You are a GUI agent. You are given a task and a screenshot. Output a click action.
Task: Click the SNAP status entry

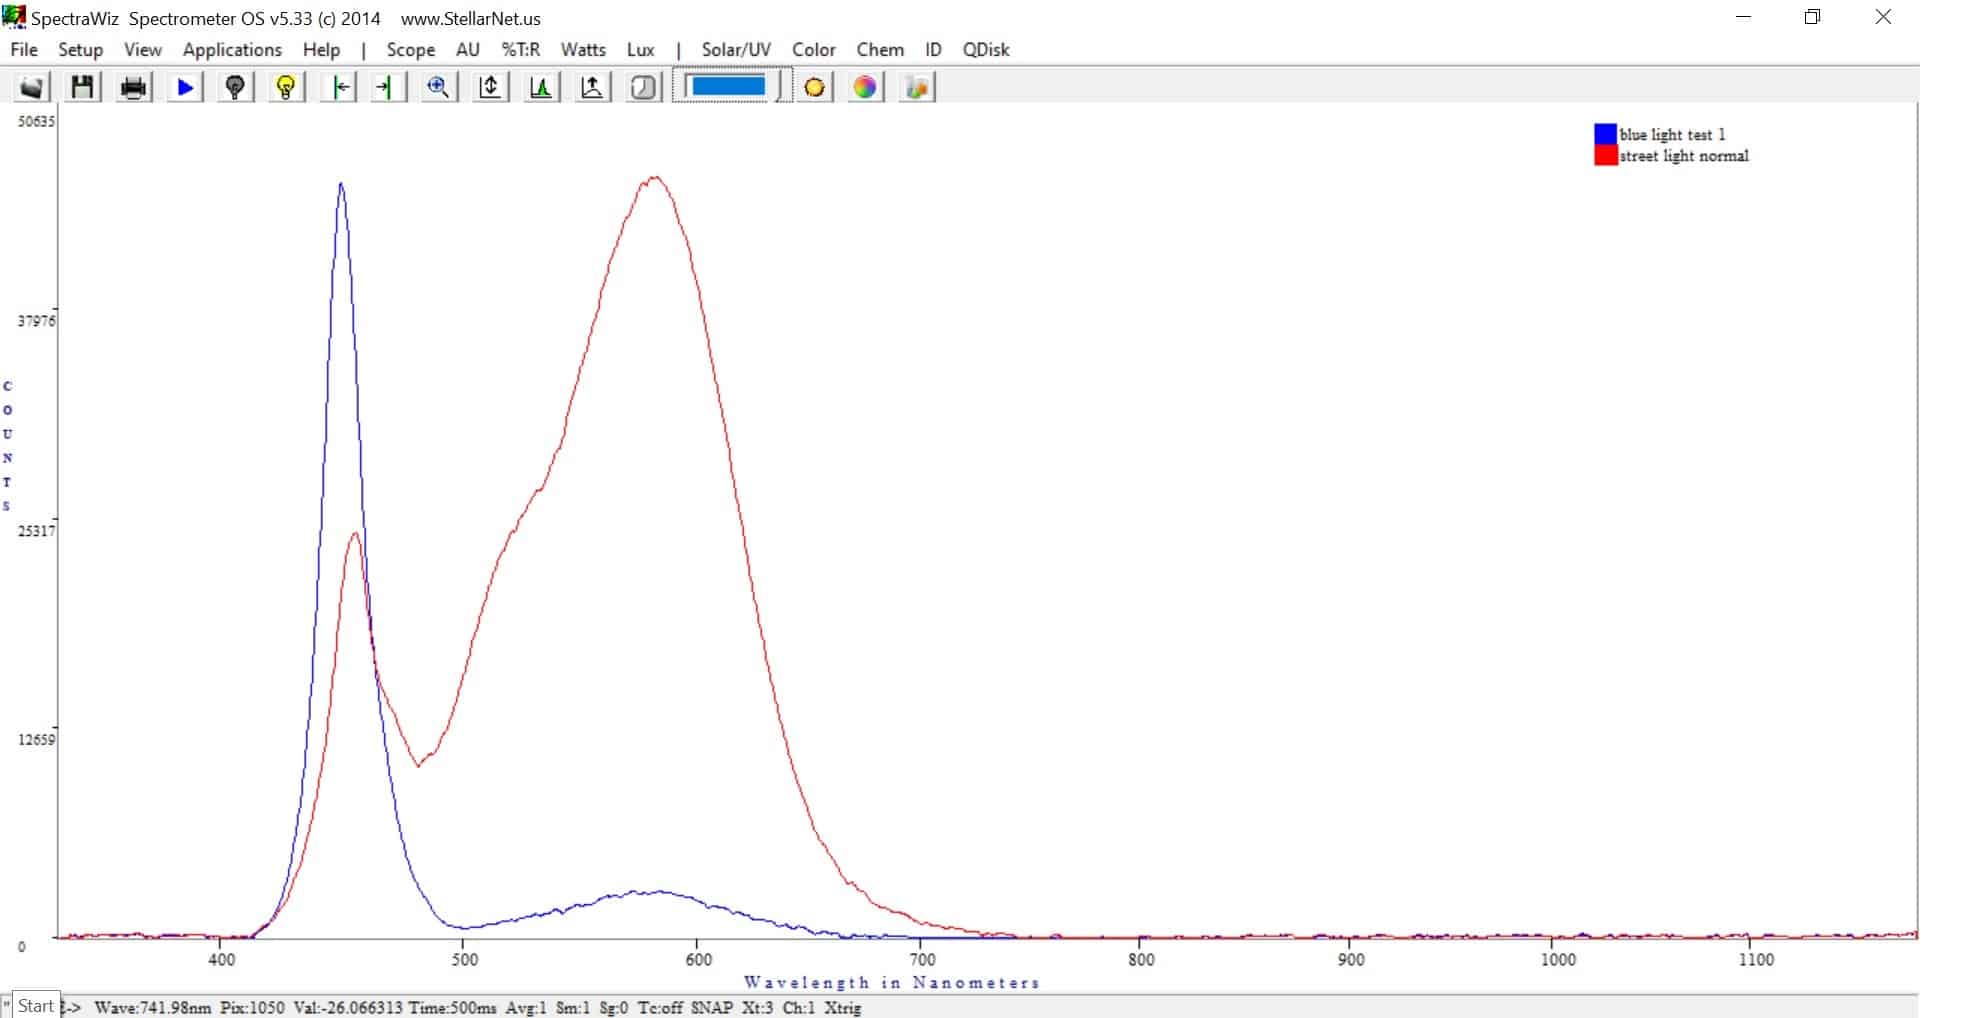tap(711, 1008)
